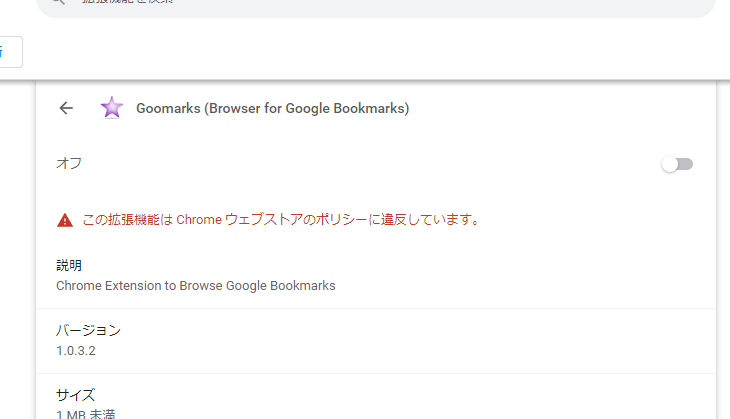Click the purple star Goomarks icon
This screenshot has height=419, width=730.
[x=112, y=108]
